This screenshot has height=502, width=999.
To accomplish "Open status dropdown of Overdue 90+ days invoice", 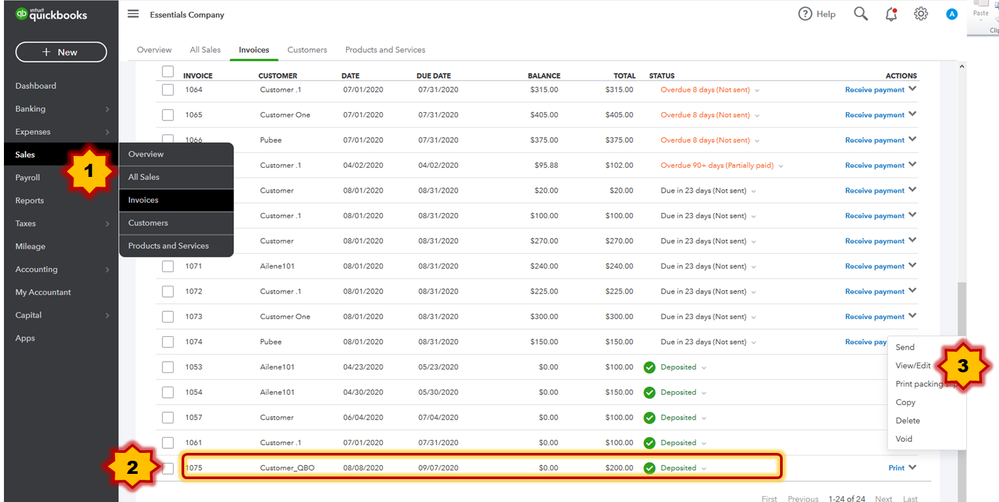I will point(780,166).
